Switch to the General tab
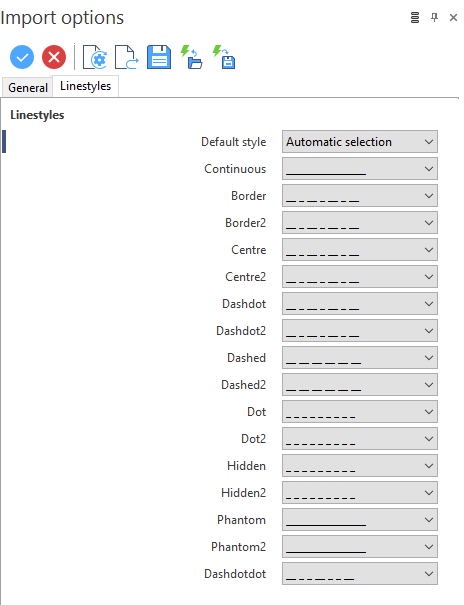 click(28, 88)
